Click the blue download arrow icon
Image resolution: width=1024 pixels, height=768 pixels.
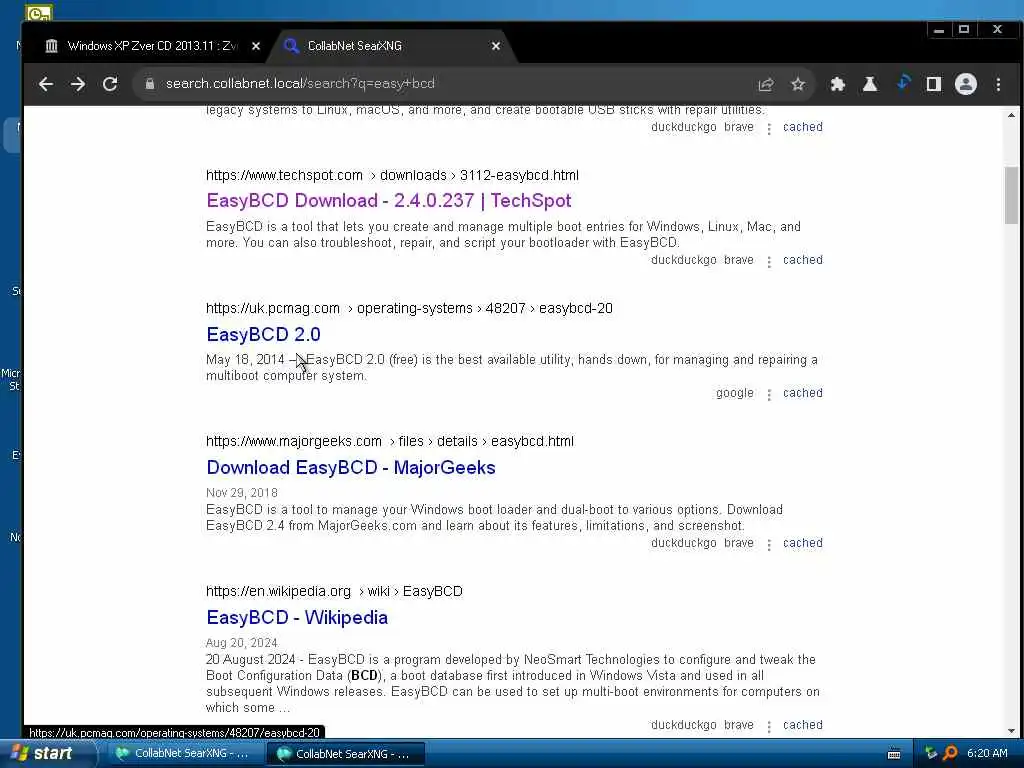point(903,84)
